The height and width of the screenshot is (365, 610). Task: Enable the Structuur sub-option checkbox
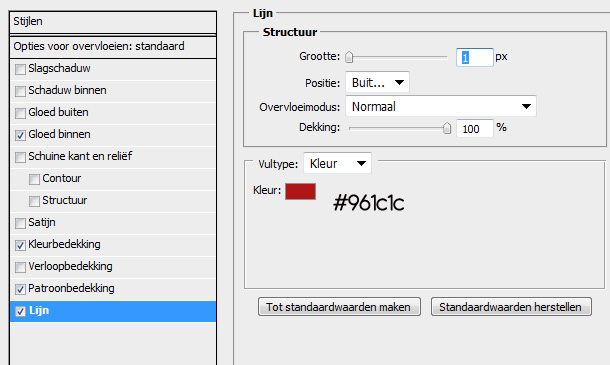[34, 201]
